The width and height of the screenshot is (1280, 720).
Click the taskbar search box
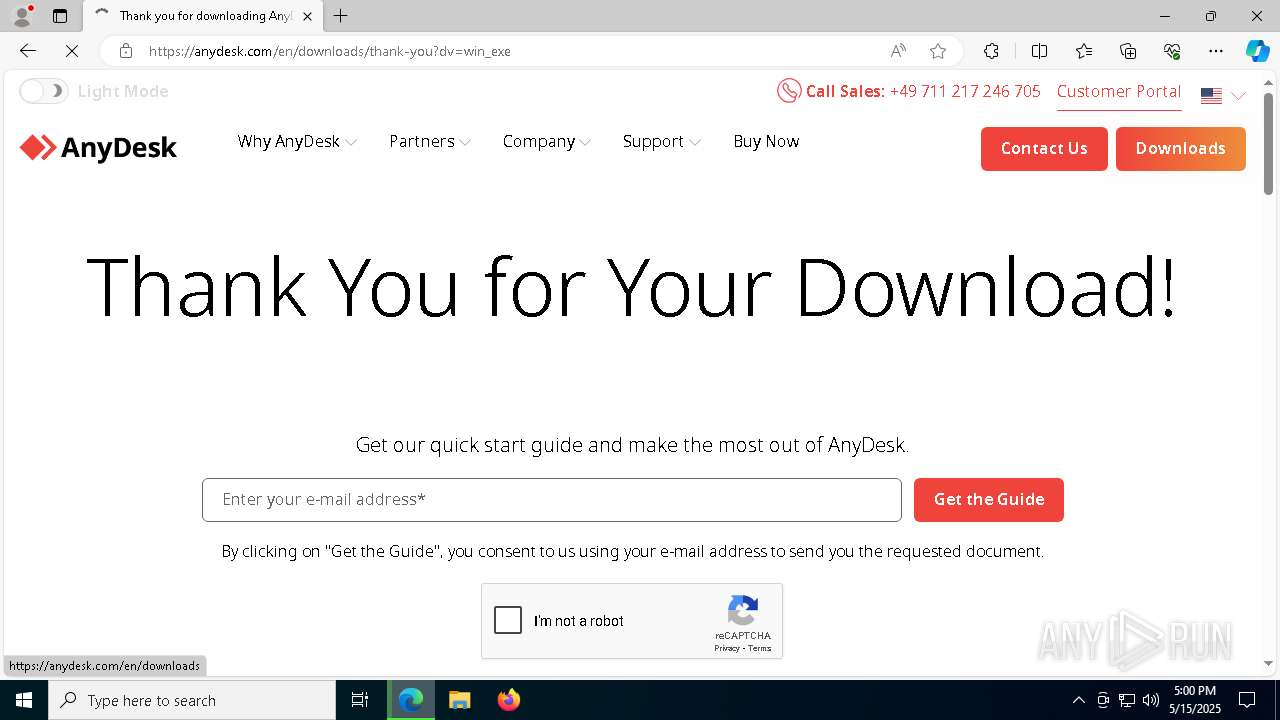(192, 700)
